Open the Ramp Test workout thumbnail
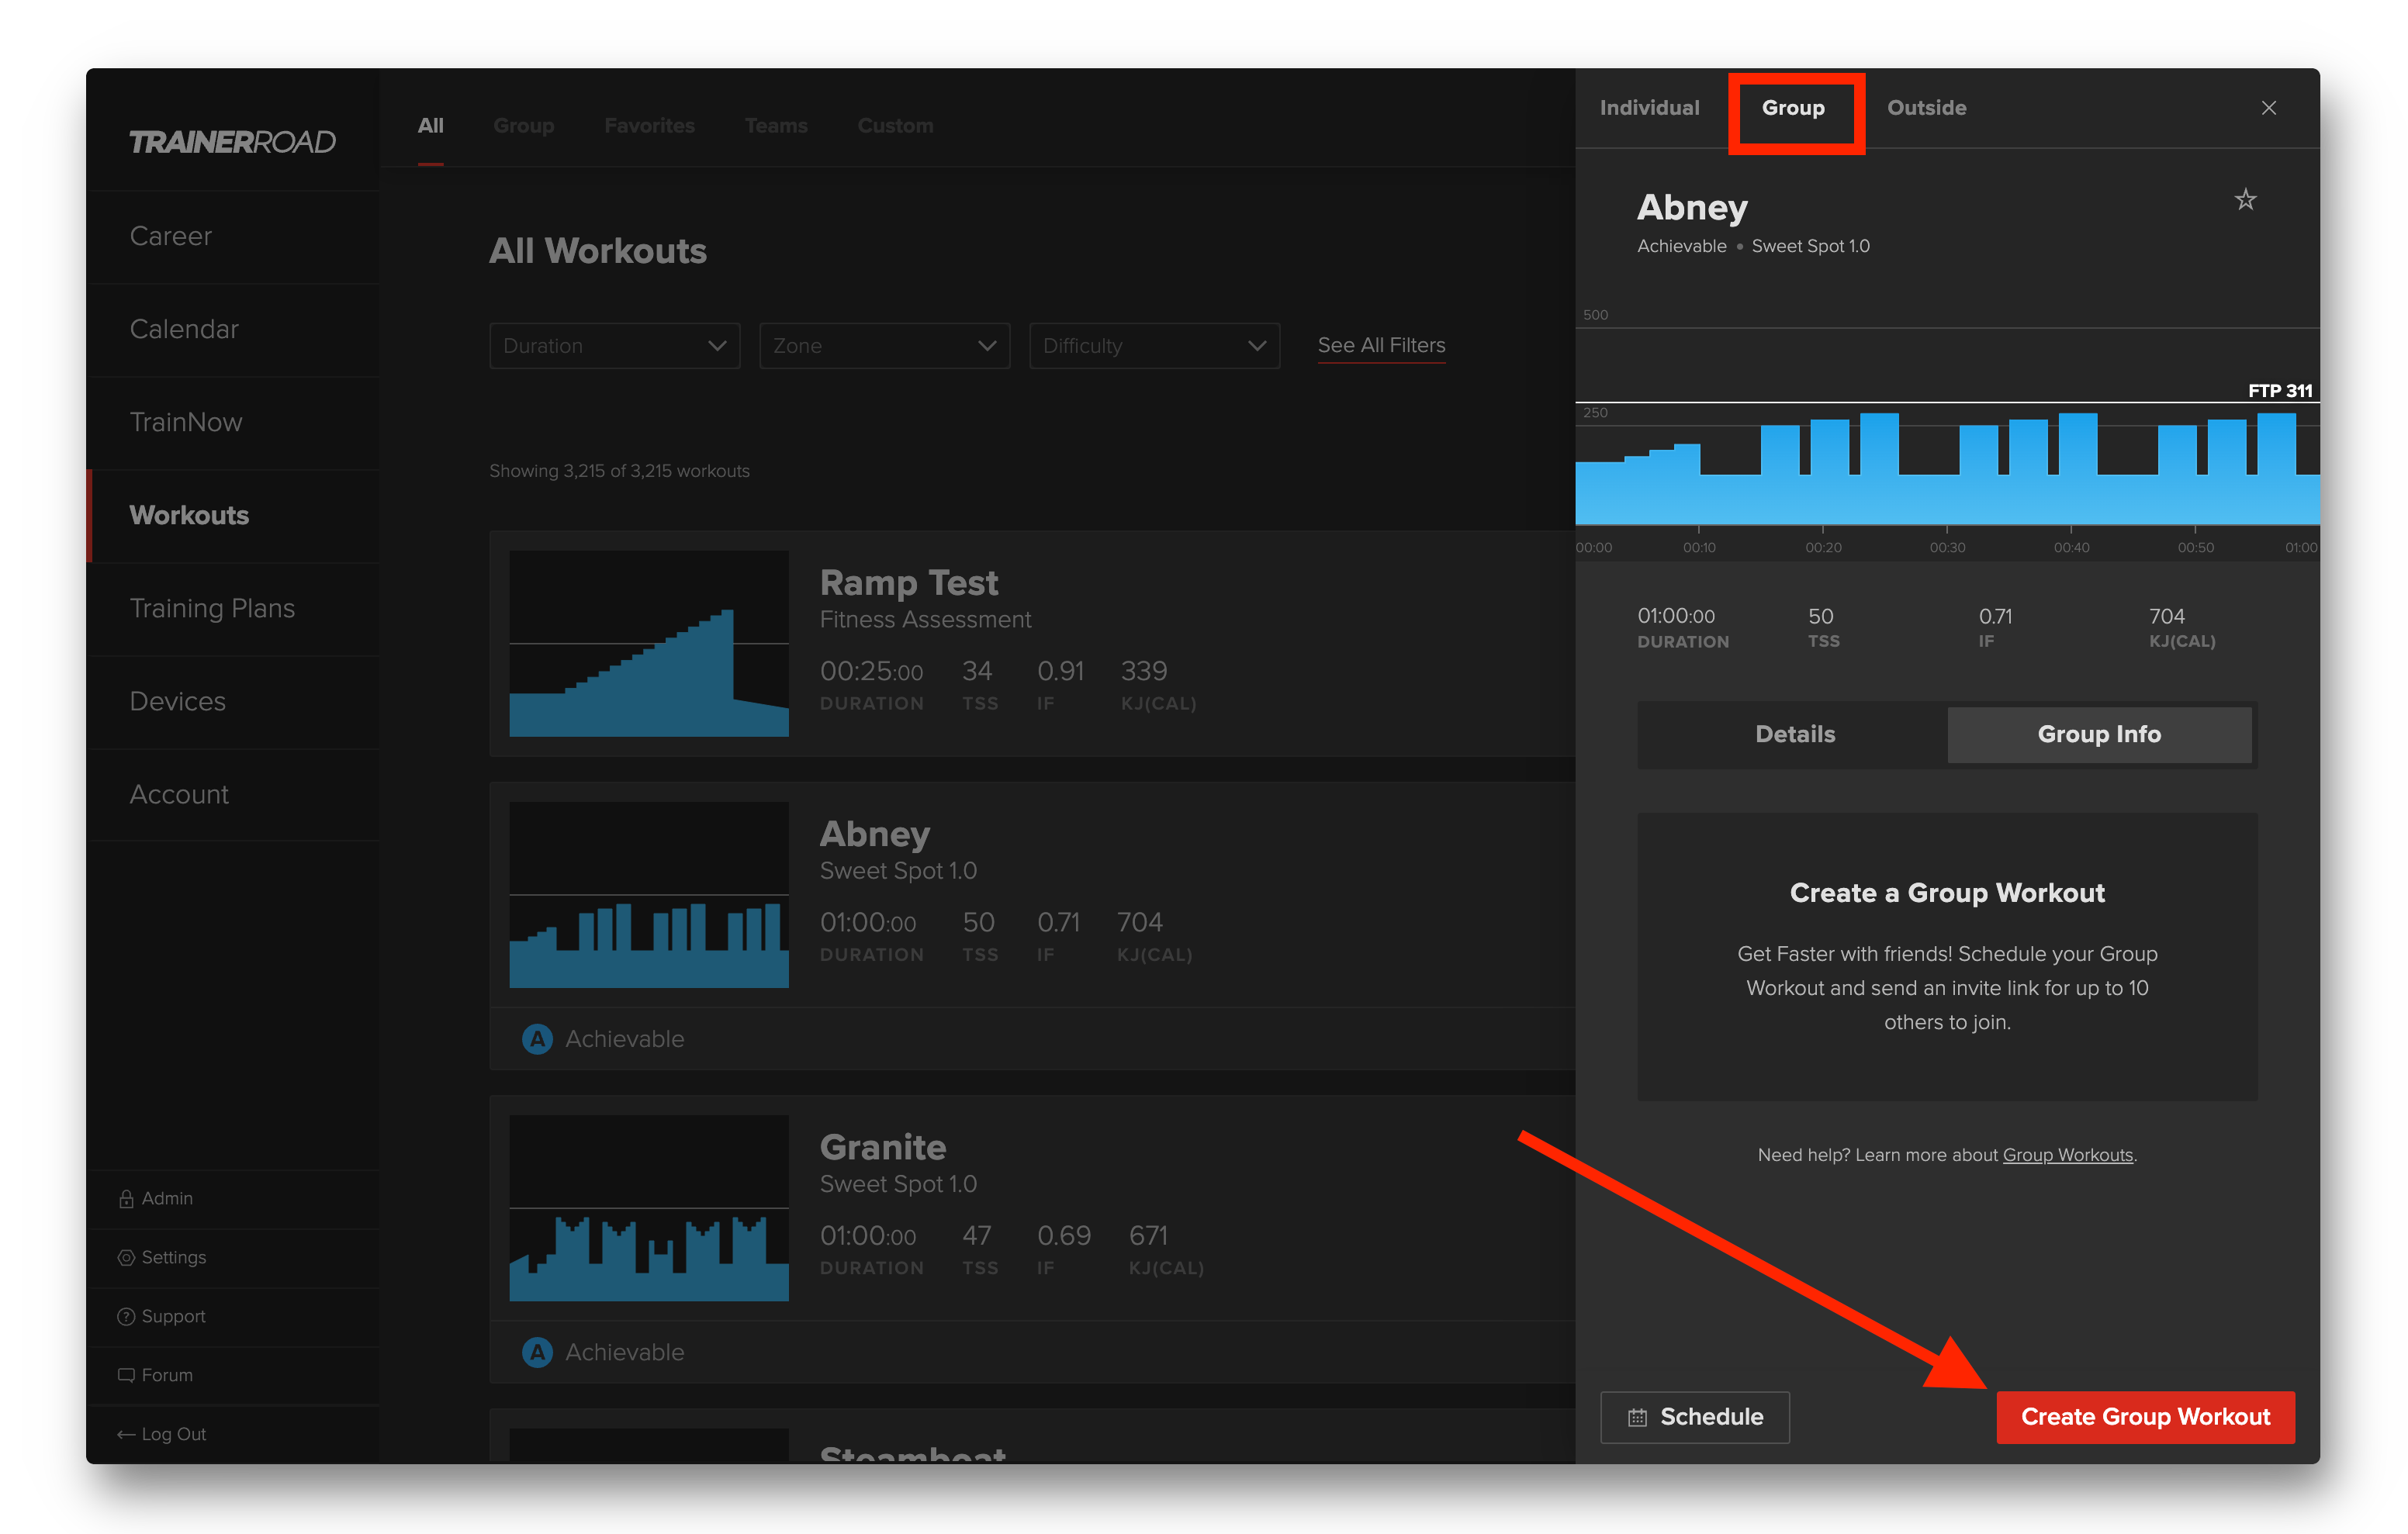Image resolution: width=2408 pixels, height=1534 pixels. click(x=649, y=643)
